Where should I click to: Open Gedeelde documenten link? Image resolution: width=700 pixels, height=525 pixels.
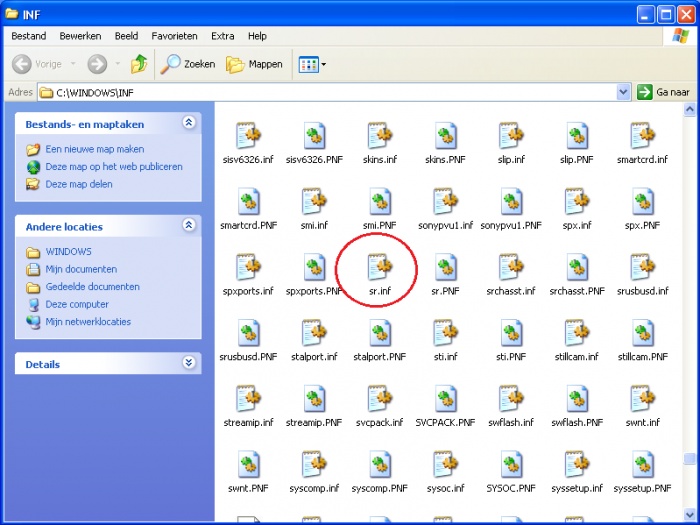[92, 287]
